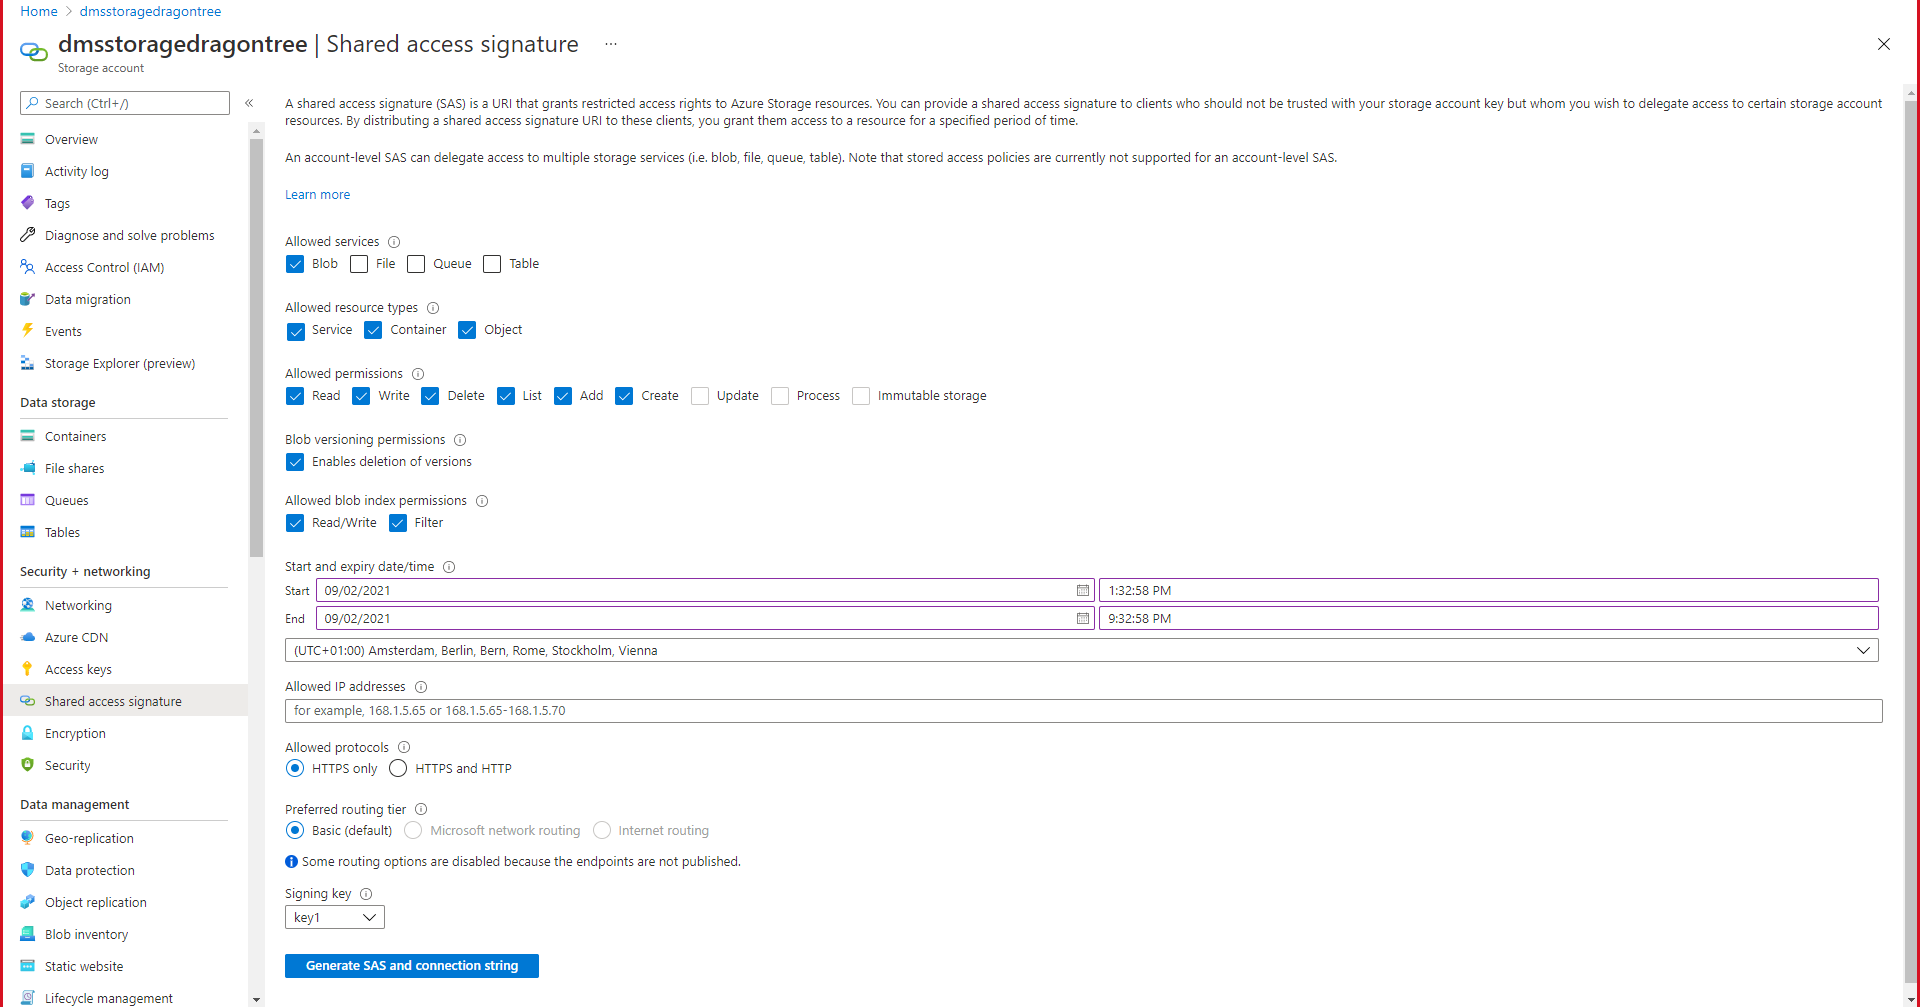Open the Learn more link
Image resolution: width=1920 pixels, height=1007 pixels.
coord(317,195)
